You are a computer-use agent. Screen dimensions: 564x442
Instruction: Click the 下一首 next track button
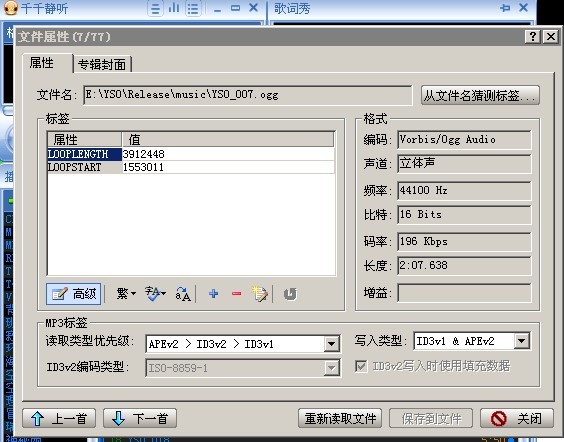pos(140,418)
